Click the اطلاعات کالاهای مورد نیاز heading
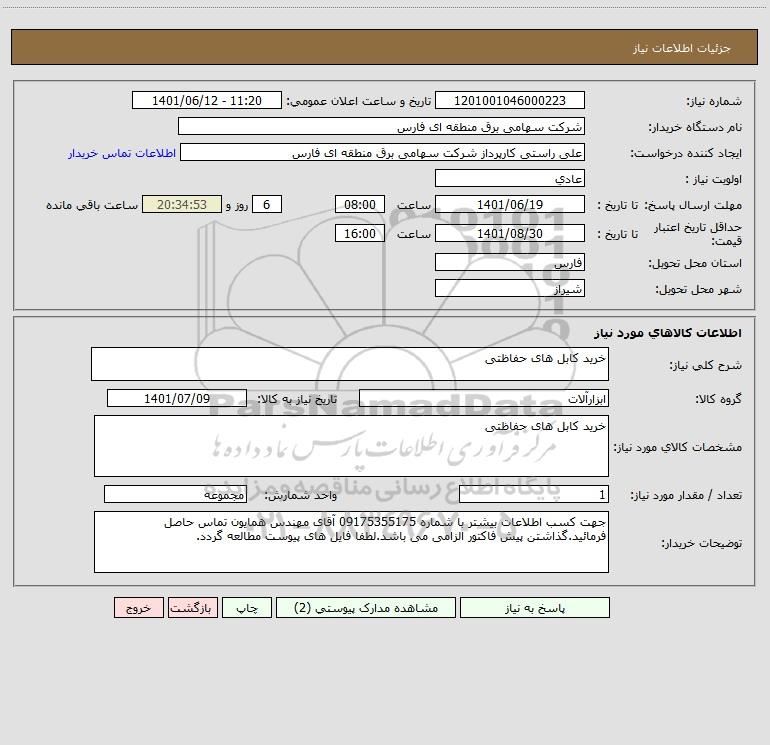The image size is (770, 745). click(x=668, y=333)
